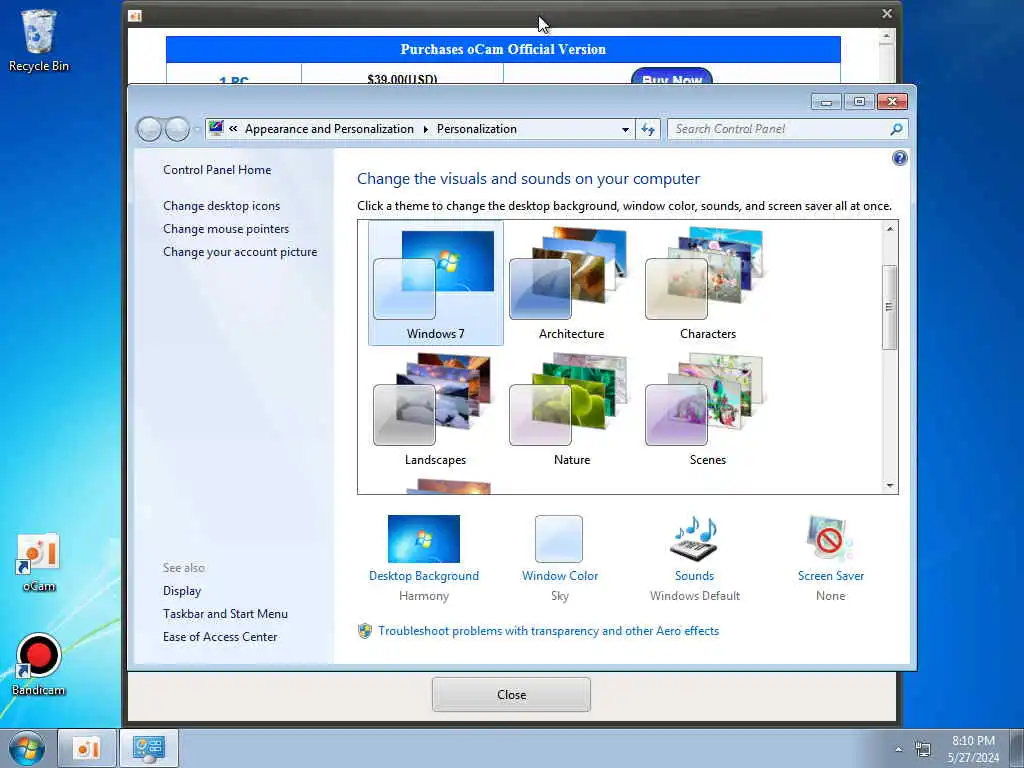
Task: Click the Window Color link text
Action: point(560,576)
